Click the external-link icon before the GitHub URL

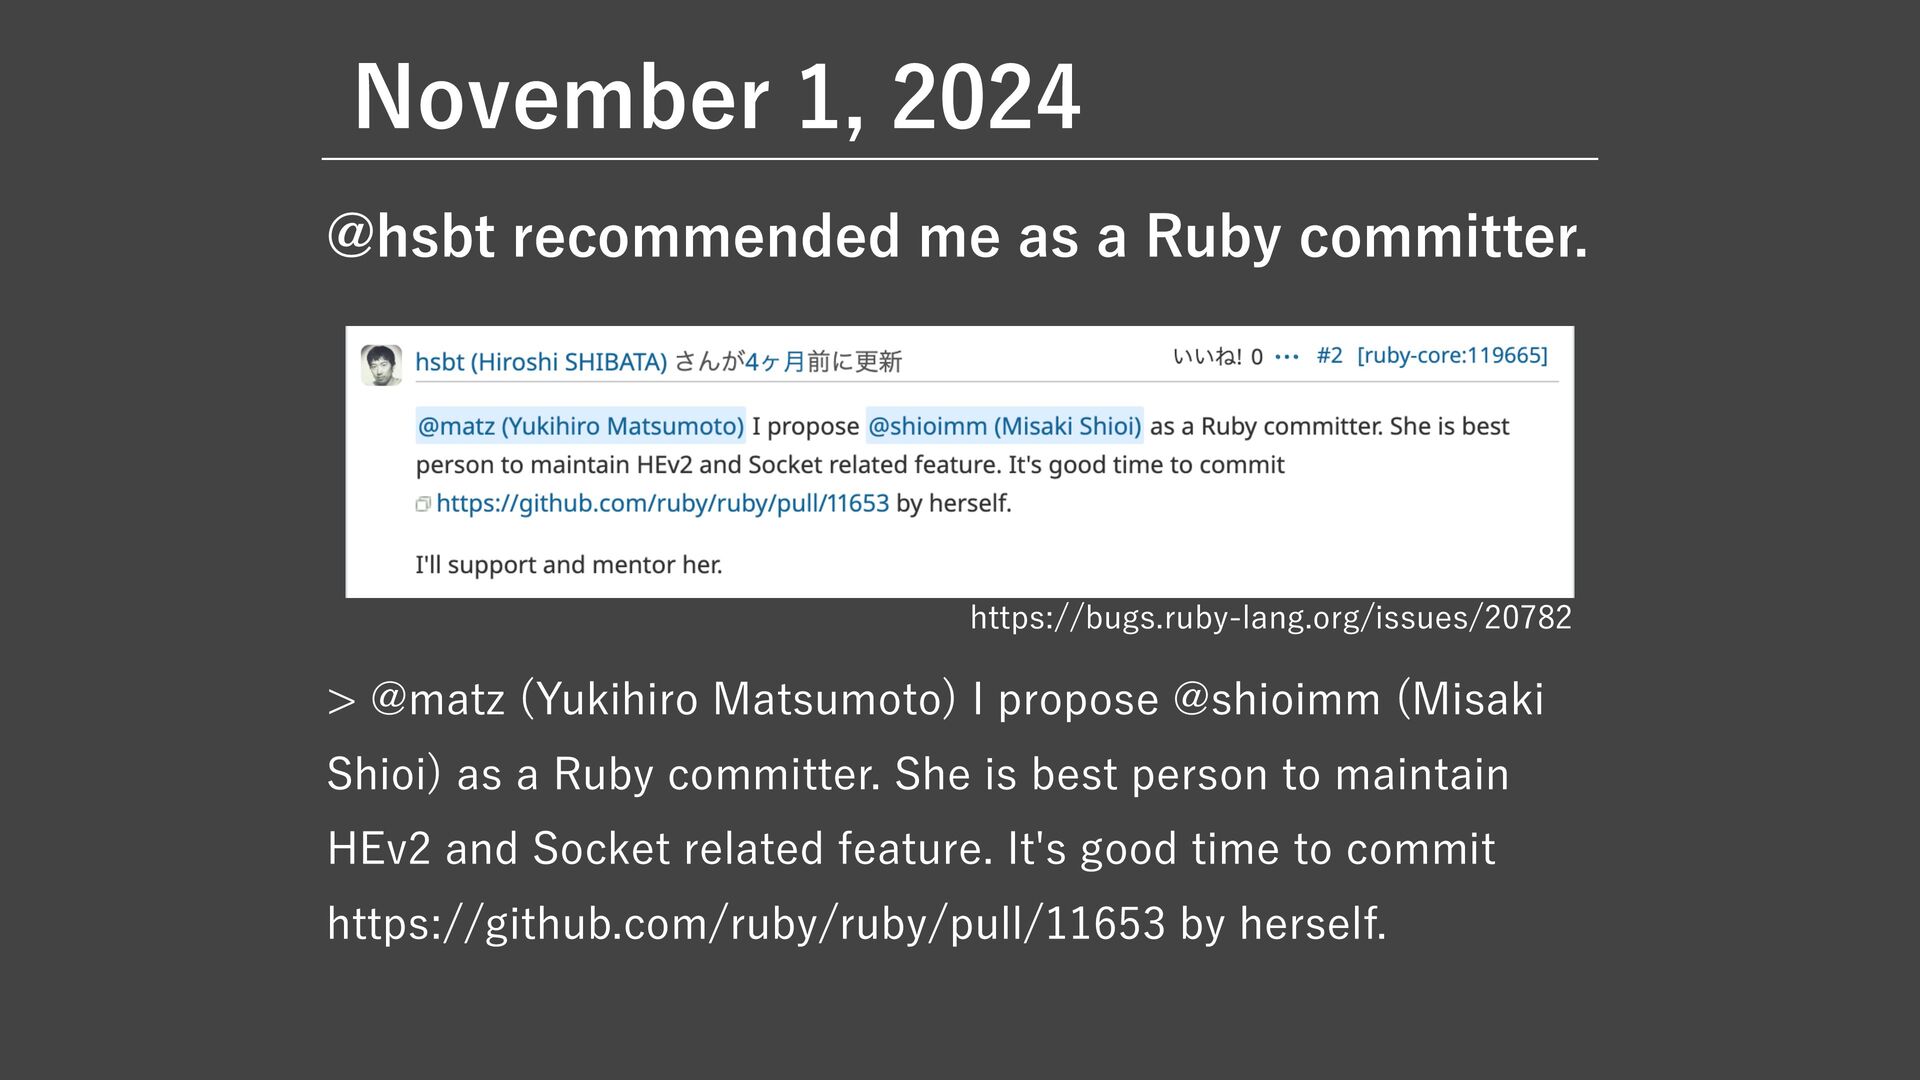click(423, 504)
